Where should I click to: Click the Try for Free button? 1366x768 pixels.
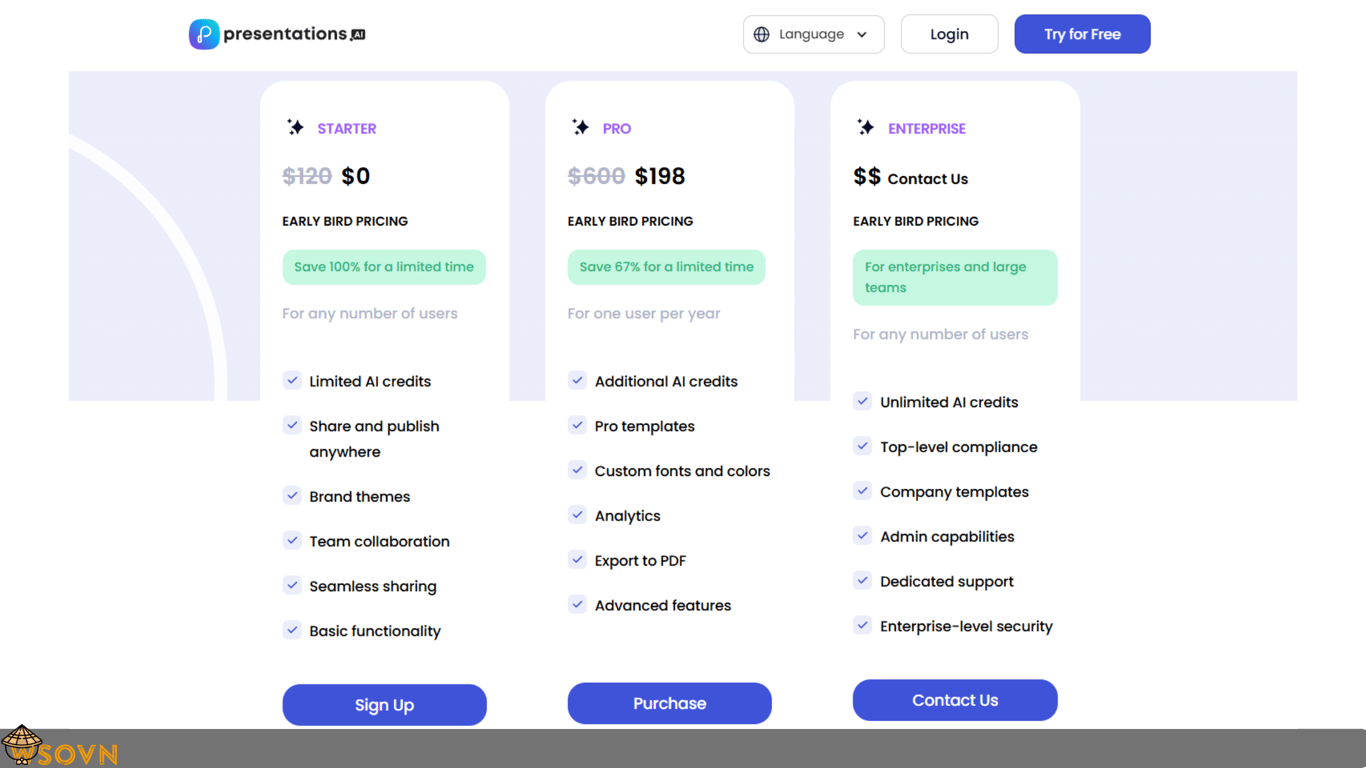1082,34
